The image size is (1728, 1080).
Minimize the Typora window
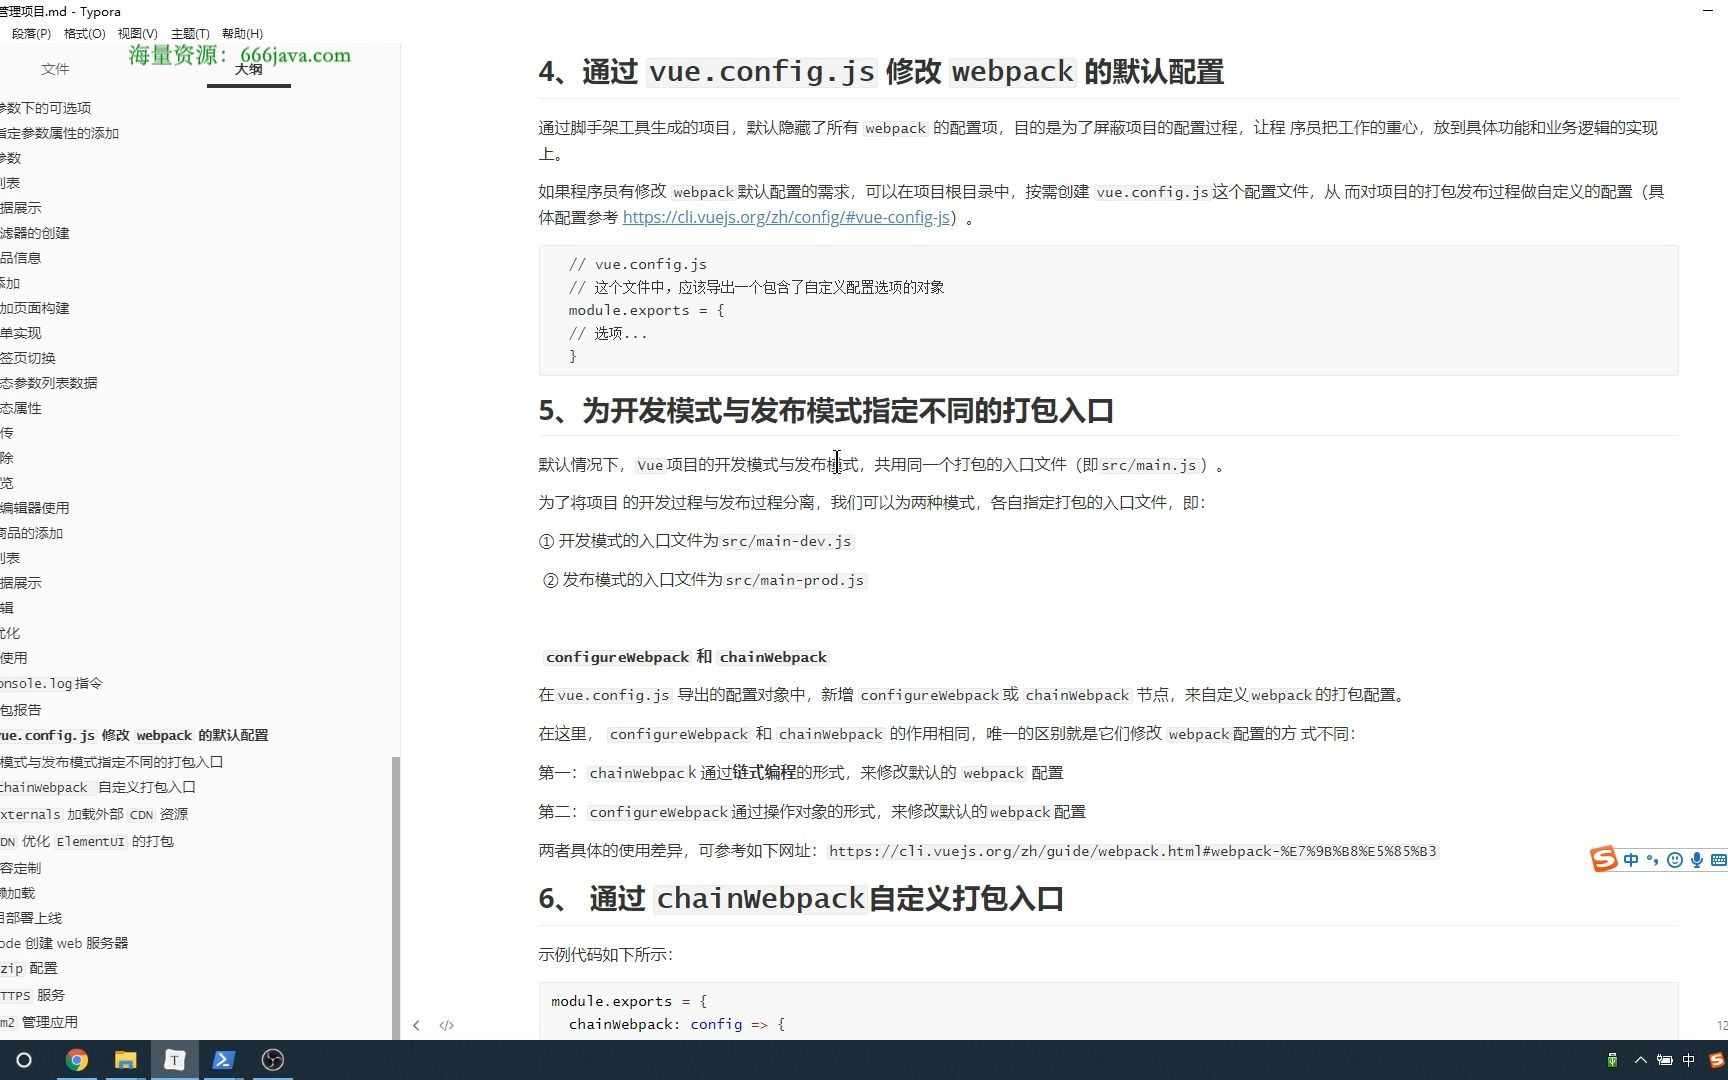[1707, 10]
